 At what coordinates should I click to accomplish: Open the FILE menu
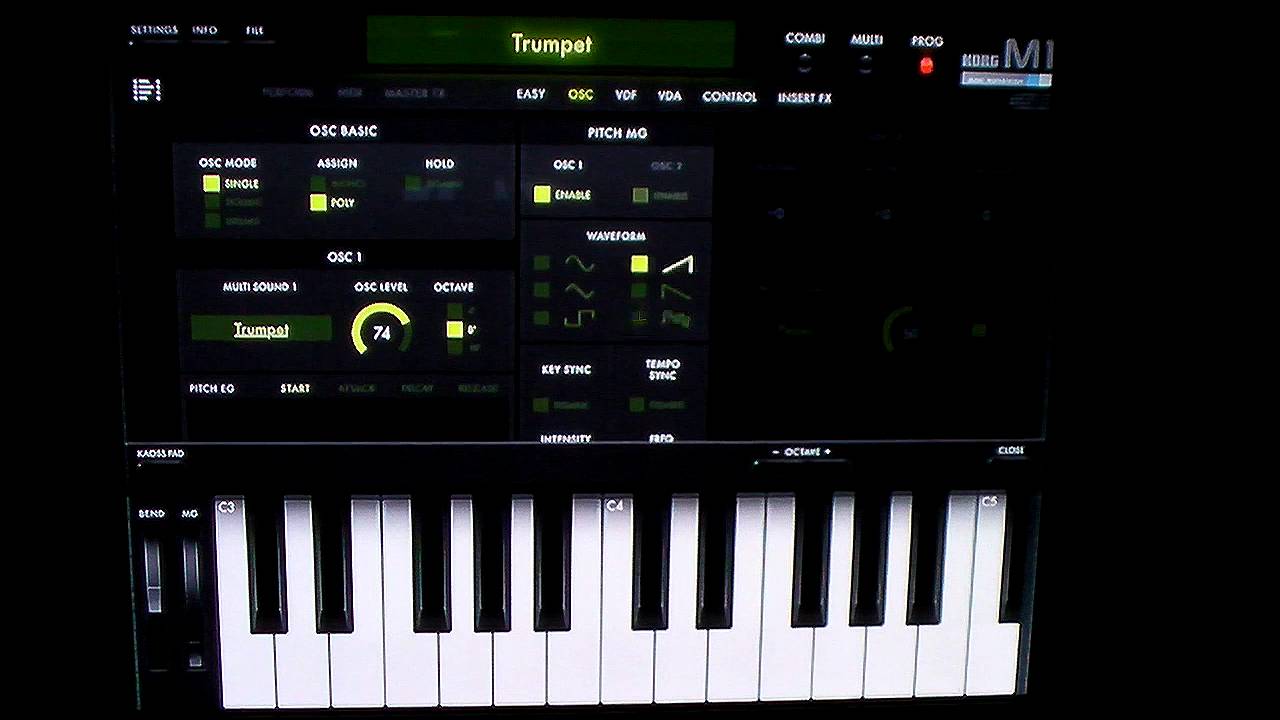pyautogui.click(x=255, y=30)
